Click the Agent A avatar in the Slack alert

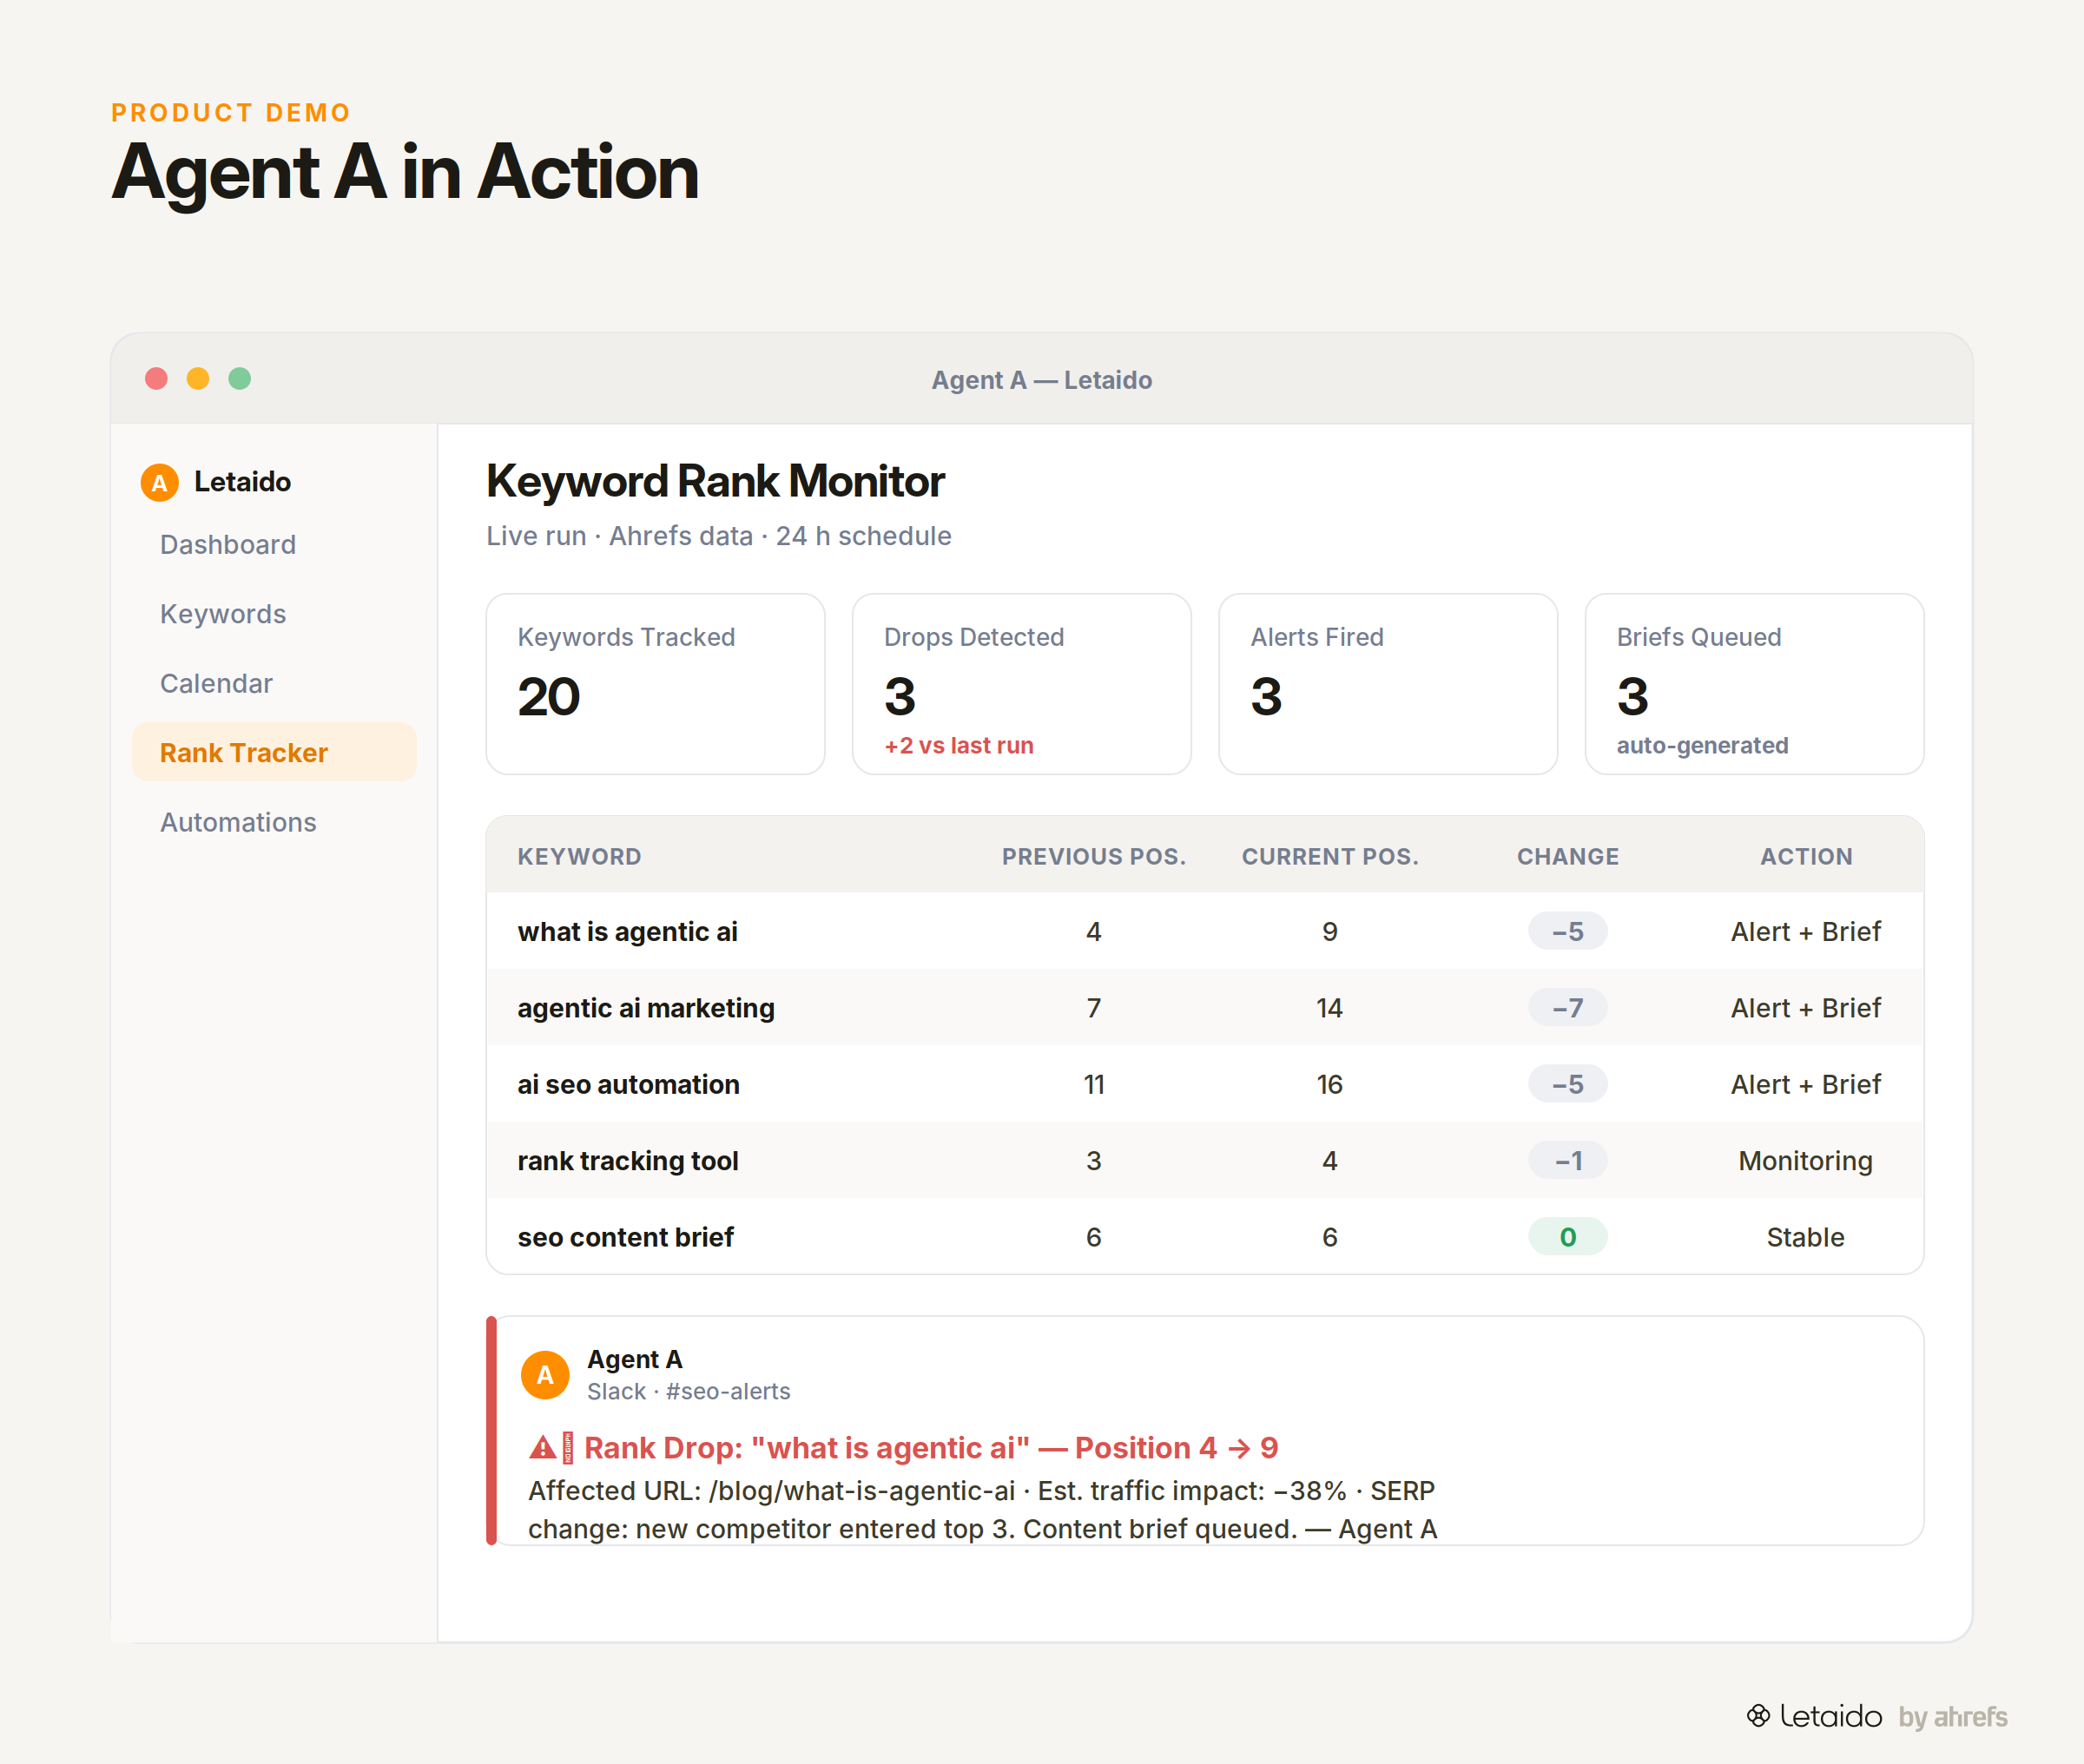545,1375
